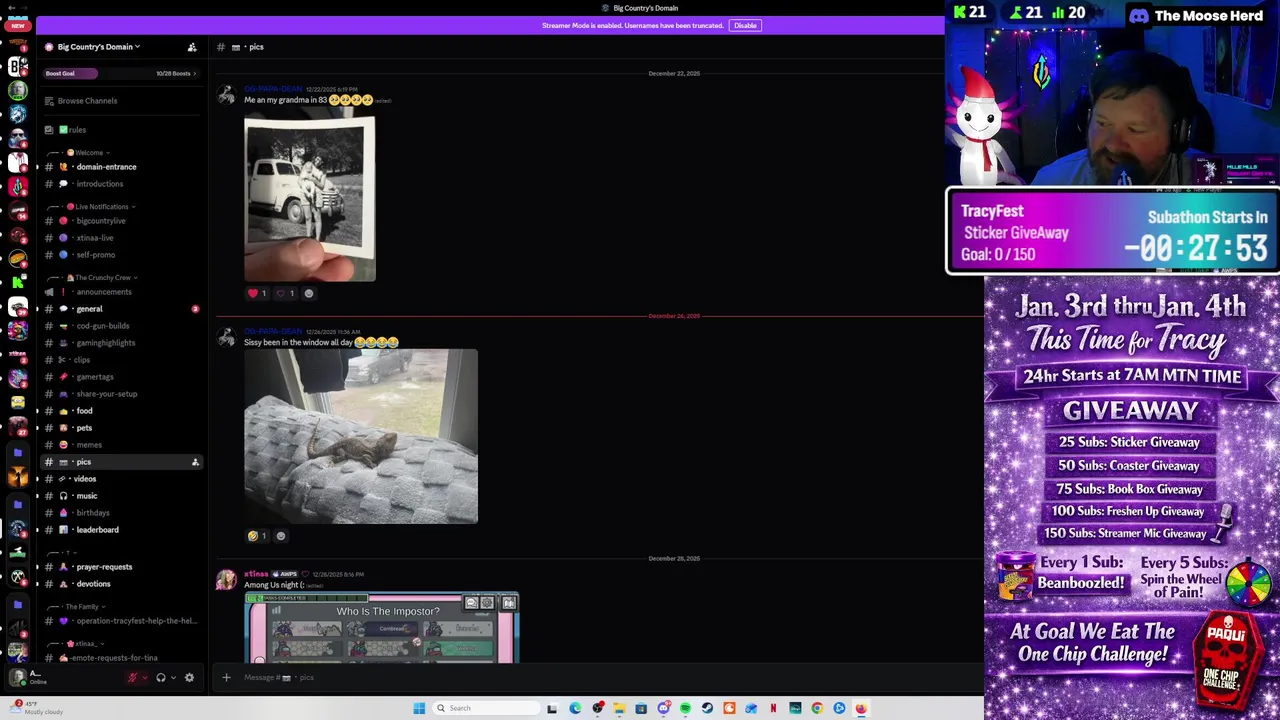The image size is (1280, 720).
Task: Open File Explorer from the taskbar
Action: (619, 708)
